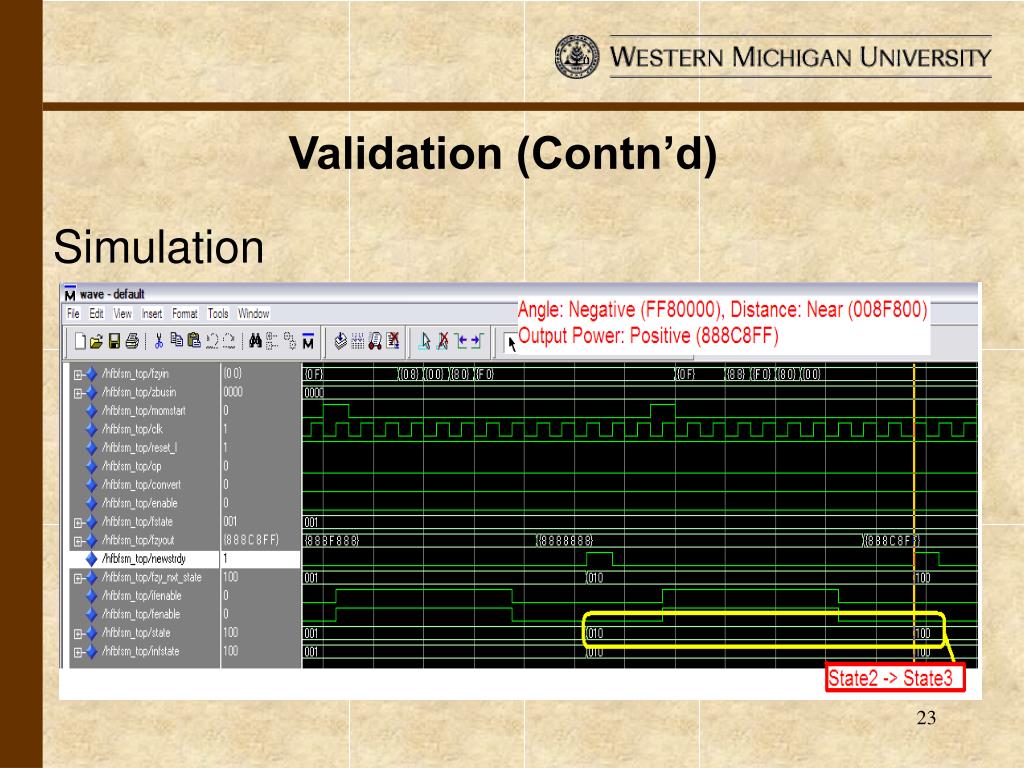This screenshot has height=768, width=1024.
Task: Click the Paste clipboard icon
Action: [x=194, y=340]
